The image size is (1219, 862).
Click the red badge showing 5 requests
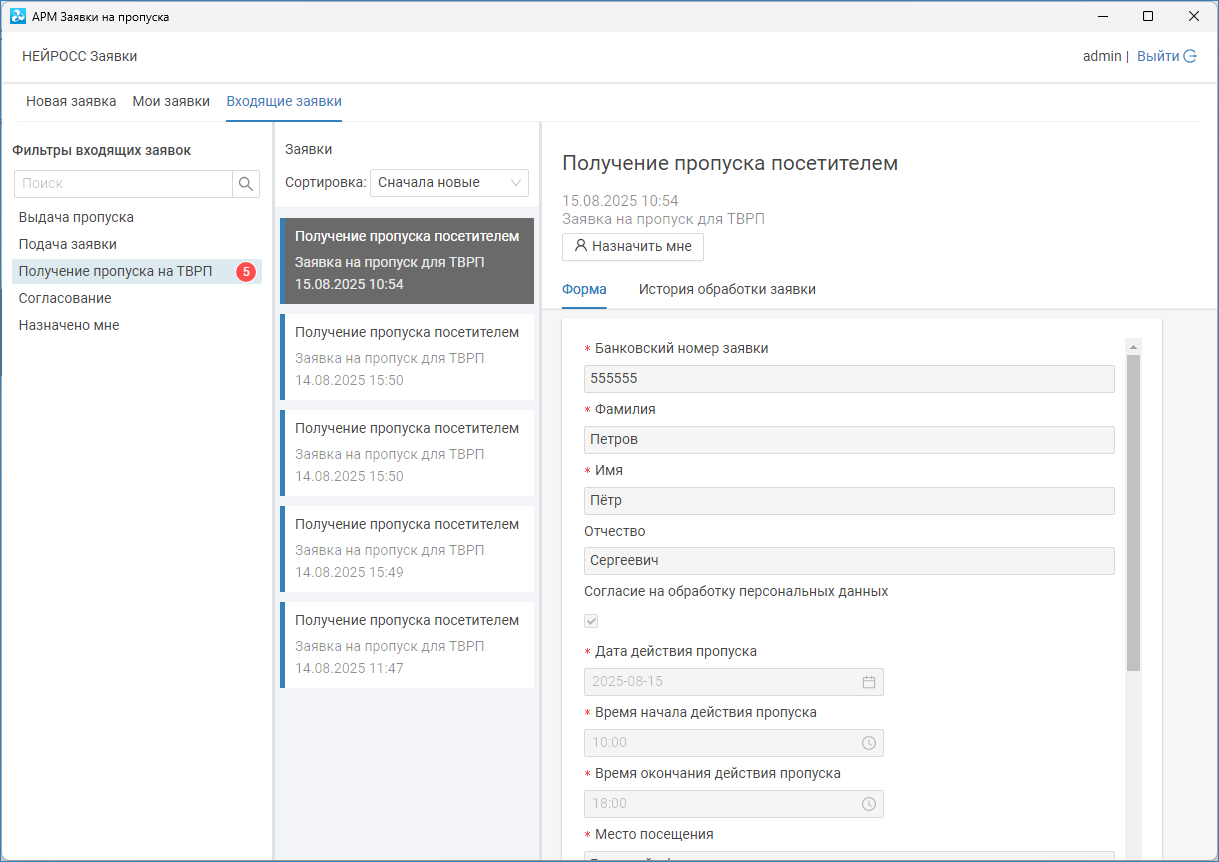[x=246, y=272]
